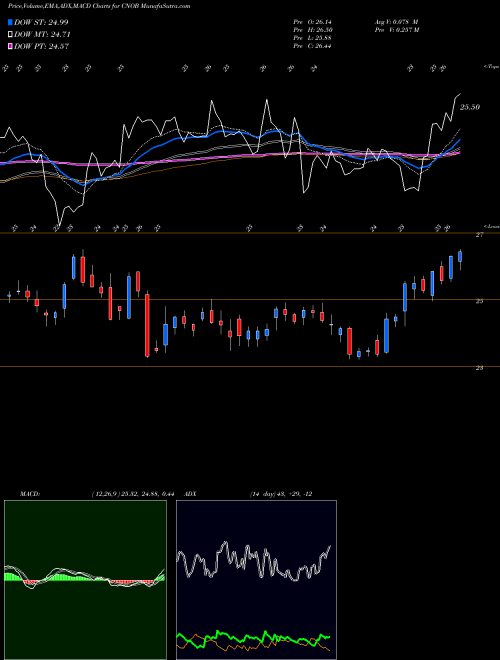Click the 25.50 price label on EMA chart
The height and width of the screenshot is (660, 500).
[x=470, y=107]
